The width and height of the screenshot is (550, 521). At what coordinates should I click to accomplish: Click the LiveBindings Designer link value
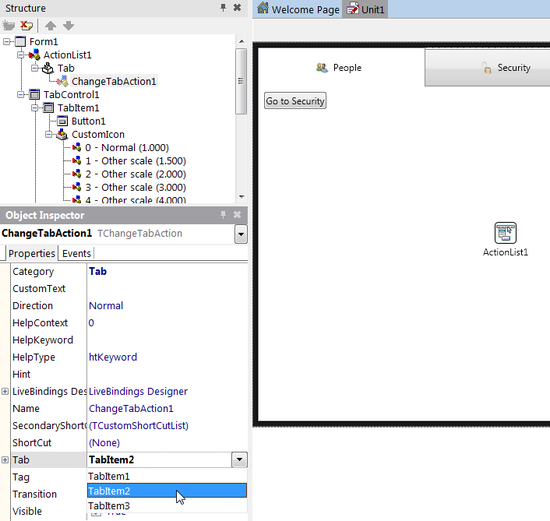pyautogui.click(x=138, y=391)
